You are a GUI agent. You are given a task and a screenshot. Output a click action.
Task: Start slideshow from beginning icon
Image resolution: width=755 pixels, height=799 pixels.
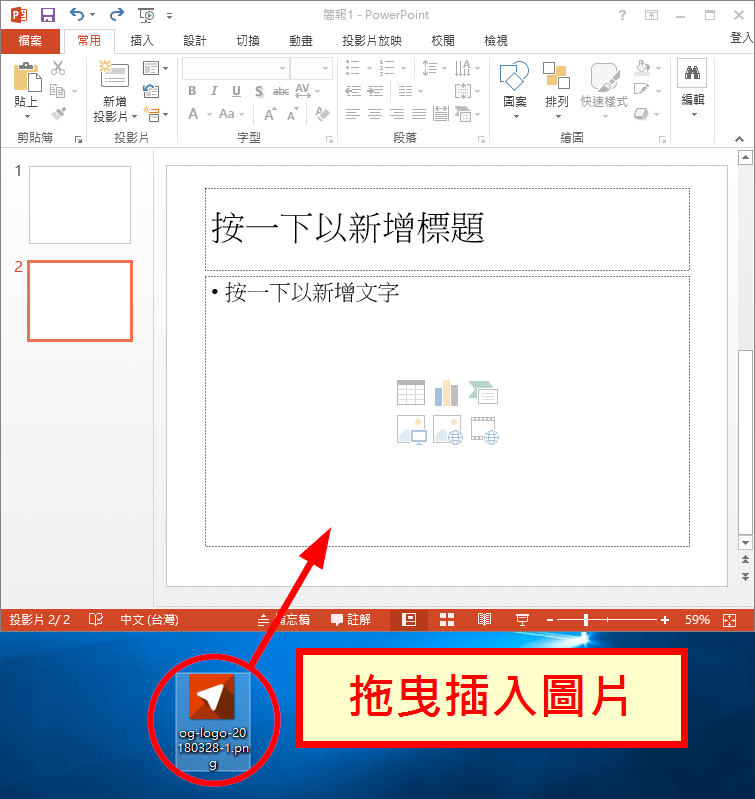[x=146, y=15]
